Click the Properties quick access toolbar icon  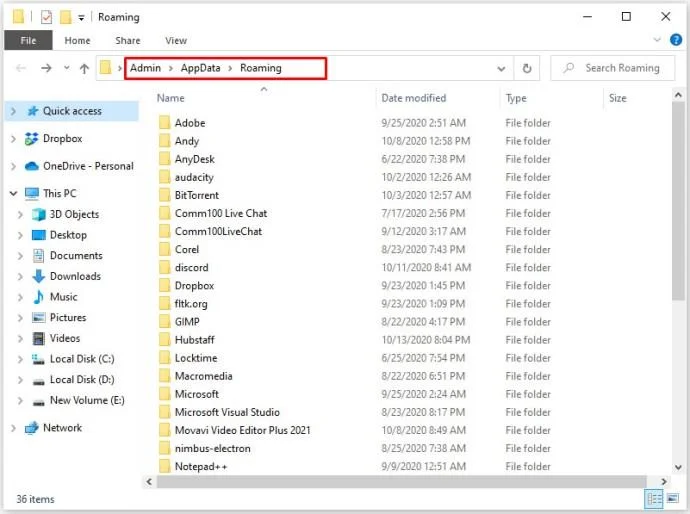click(x=46, y=17)
